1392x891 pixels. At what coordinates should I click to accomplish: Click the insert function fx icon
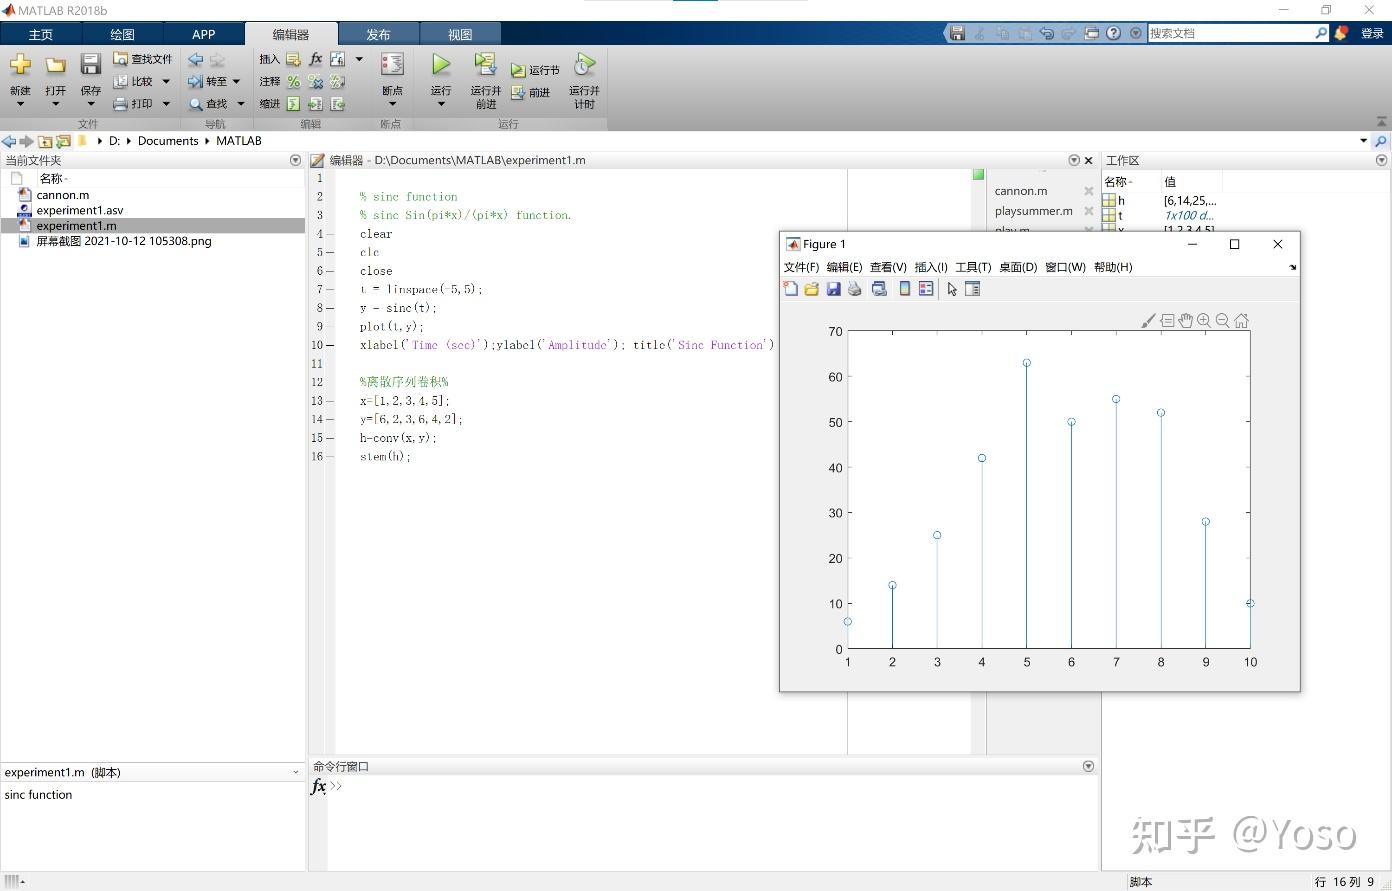316,59
